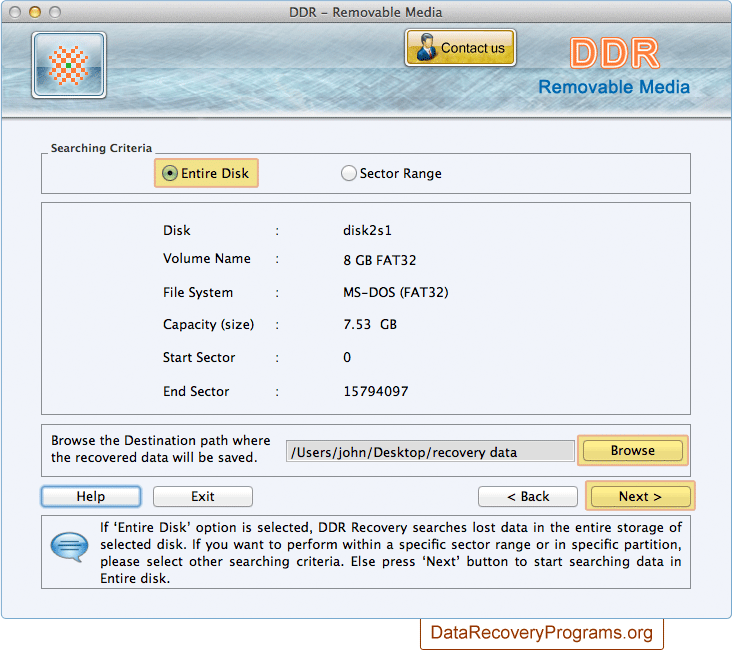This screenshot has height=650, width=732.
Task: Click the blue speech bubble info icon
Action: point(69,547)
